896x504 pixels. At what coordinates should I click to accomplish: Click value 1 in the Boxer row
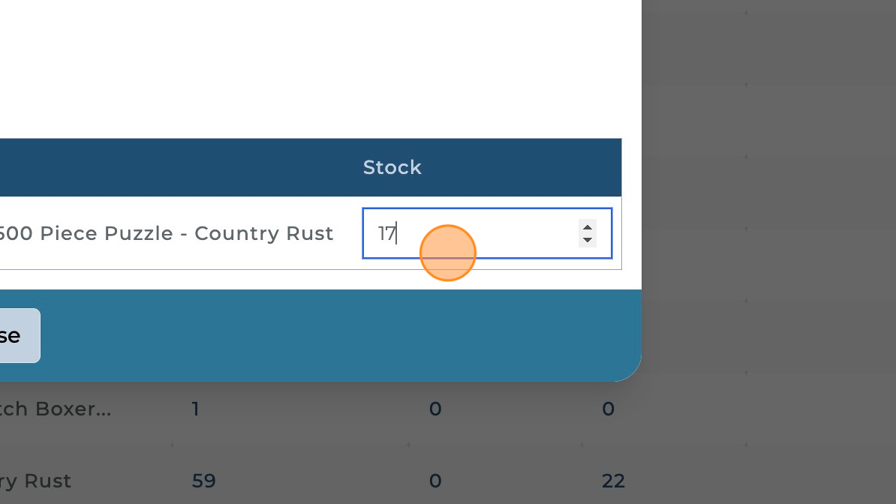tap(196, 409)
